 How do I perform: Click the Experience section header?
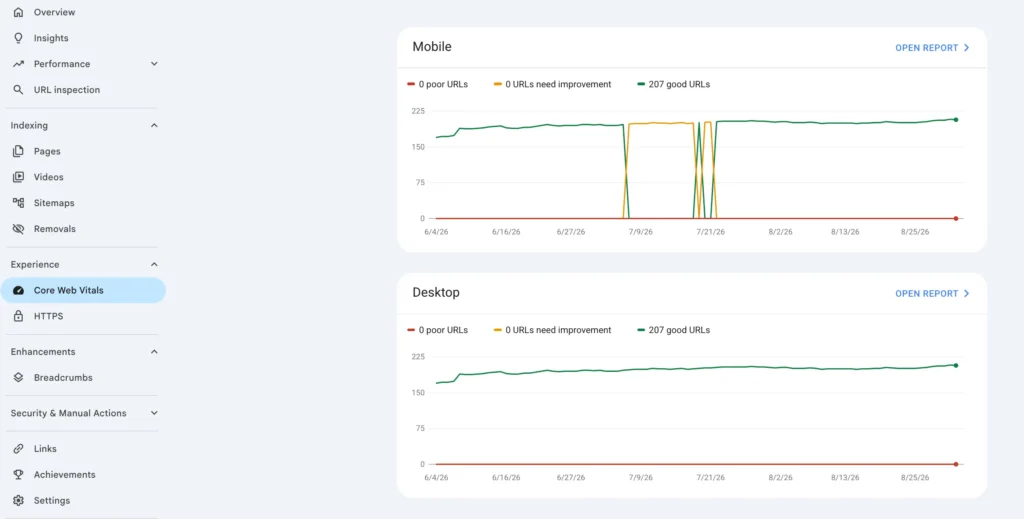point(35,264)
